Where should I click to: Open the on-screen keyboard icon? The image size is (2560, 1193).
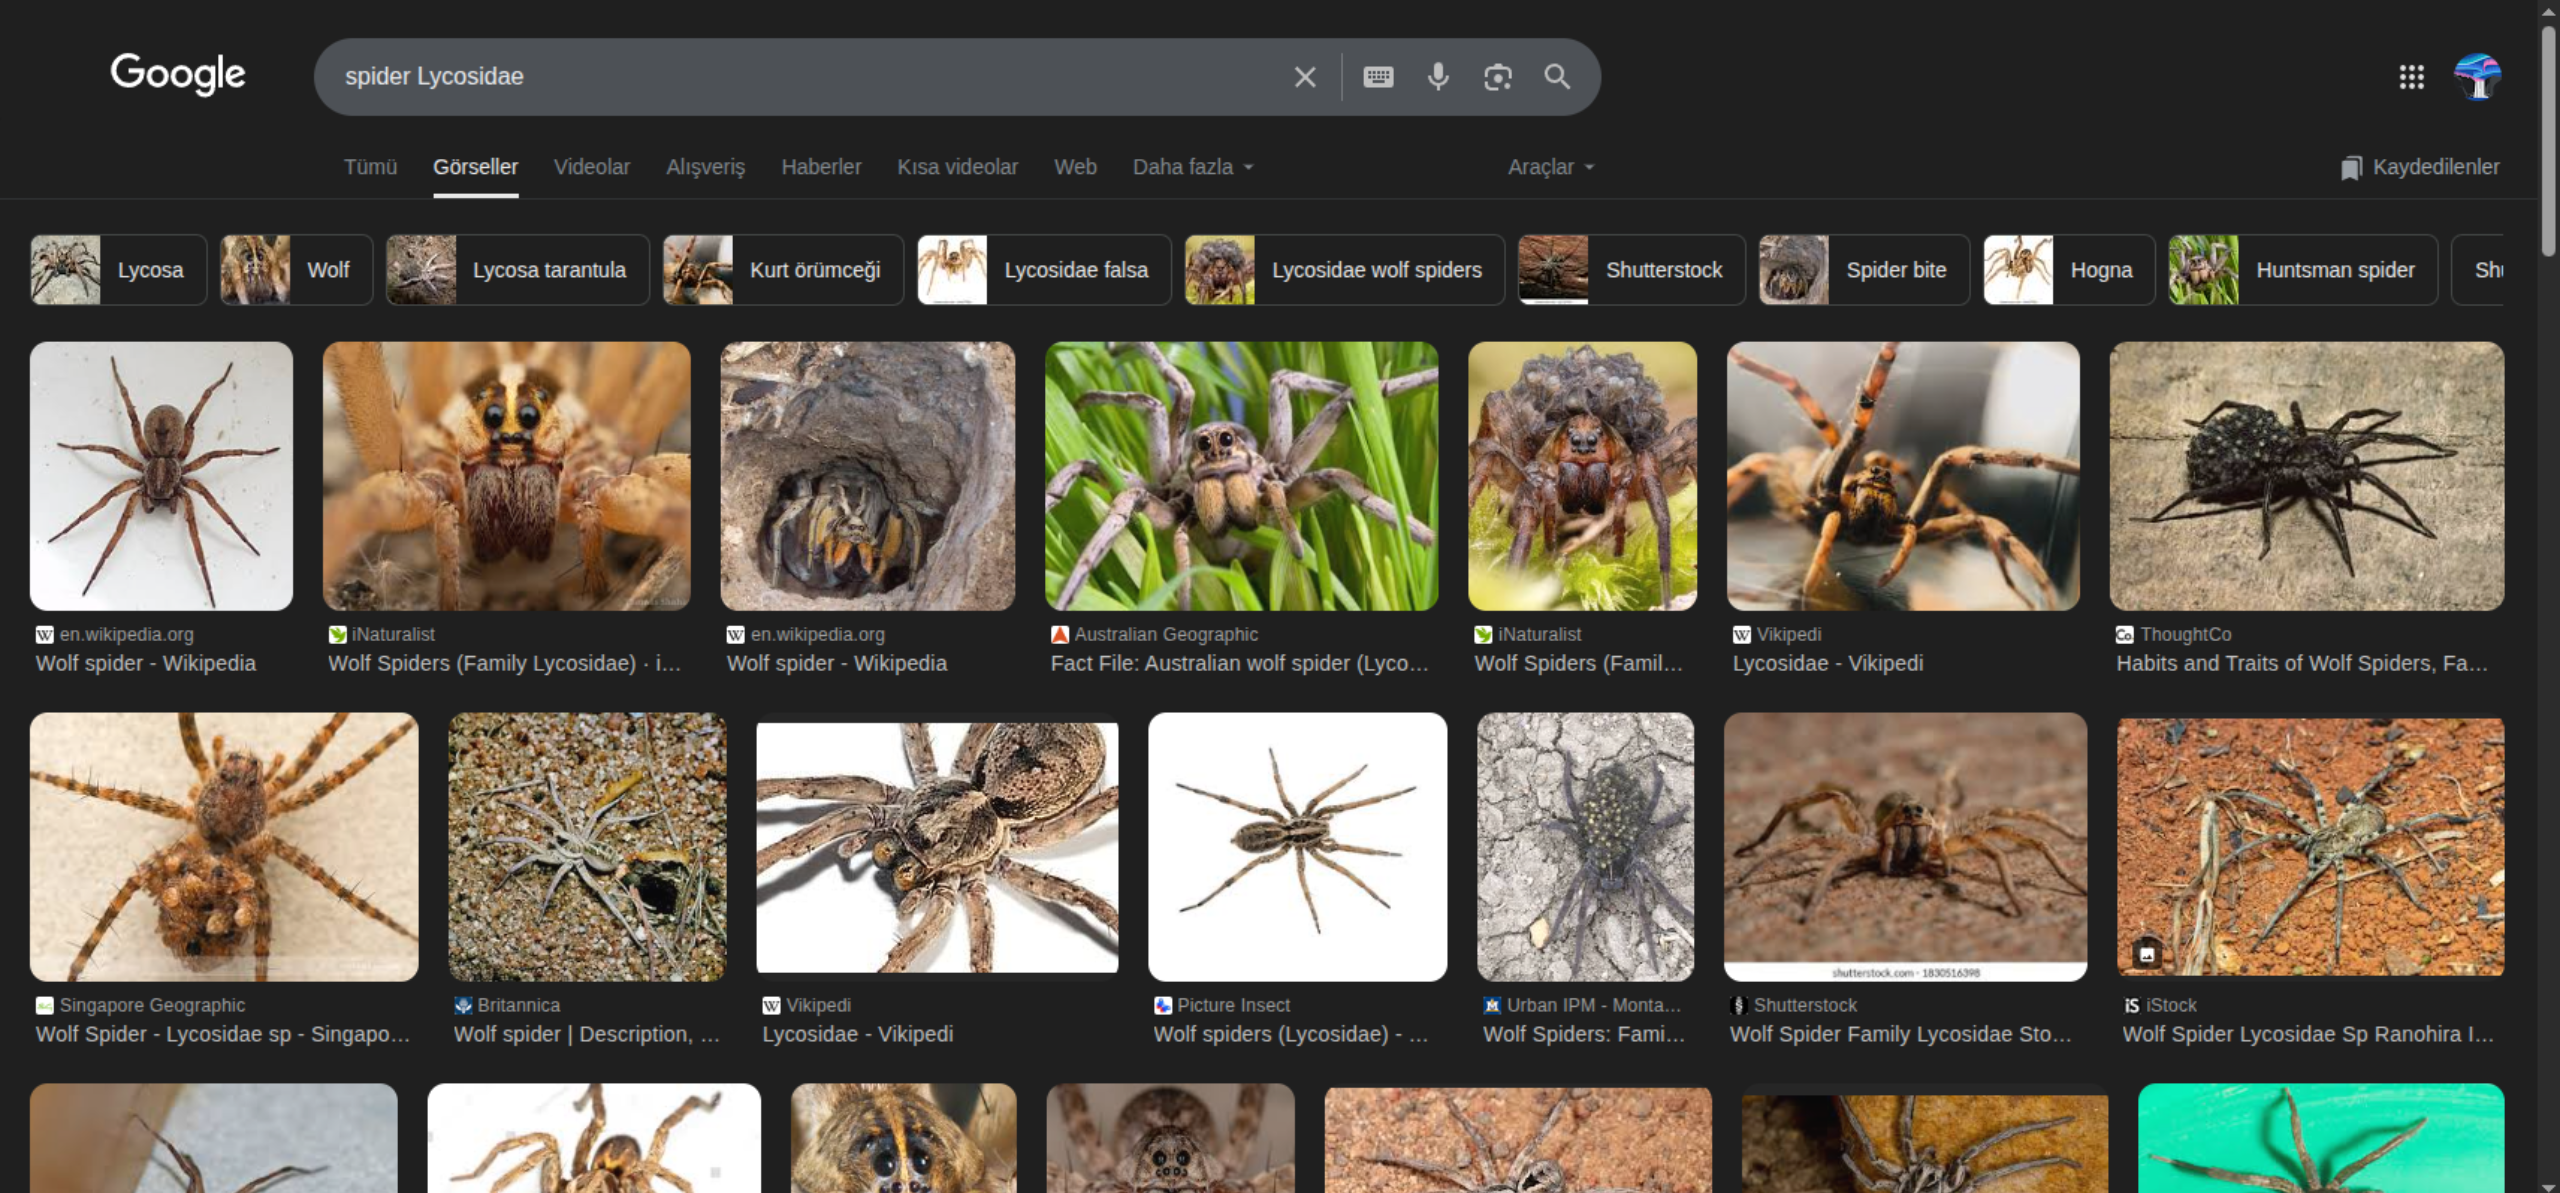(1378, 77)
